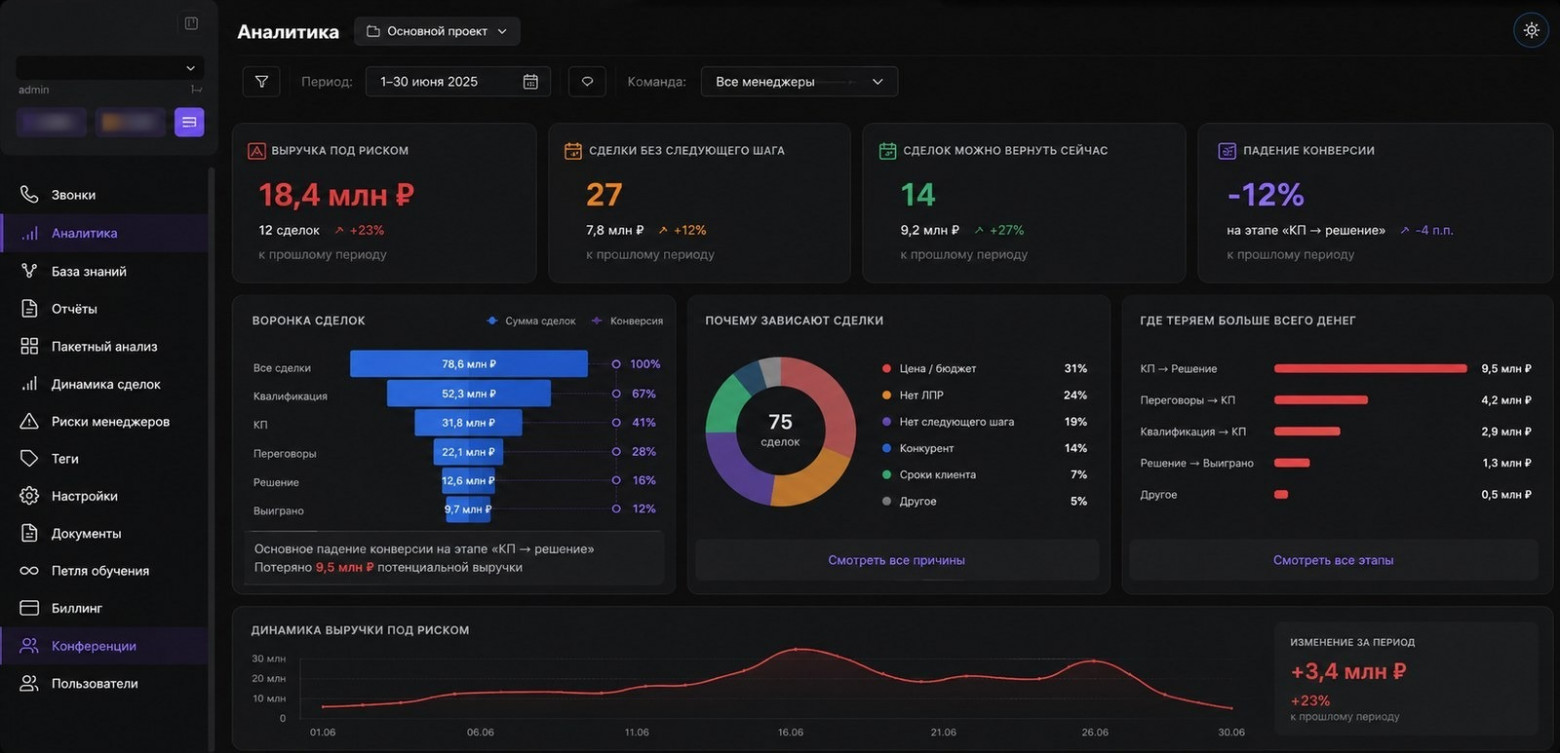This screenshot has width=1560, height=753.
Task: Click the blue Конкурент legend dot
Action: [x=887, y=448]
